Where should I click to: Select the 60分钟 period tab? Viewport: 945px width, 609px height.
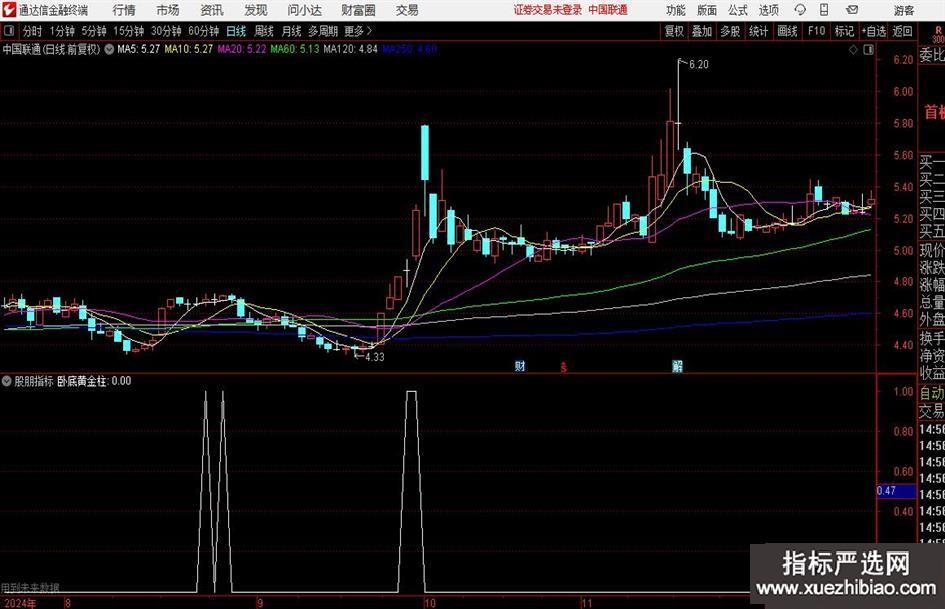pos(203,31)
